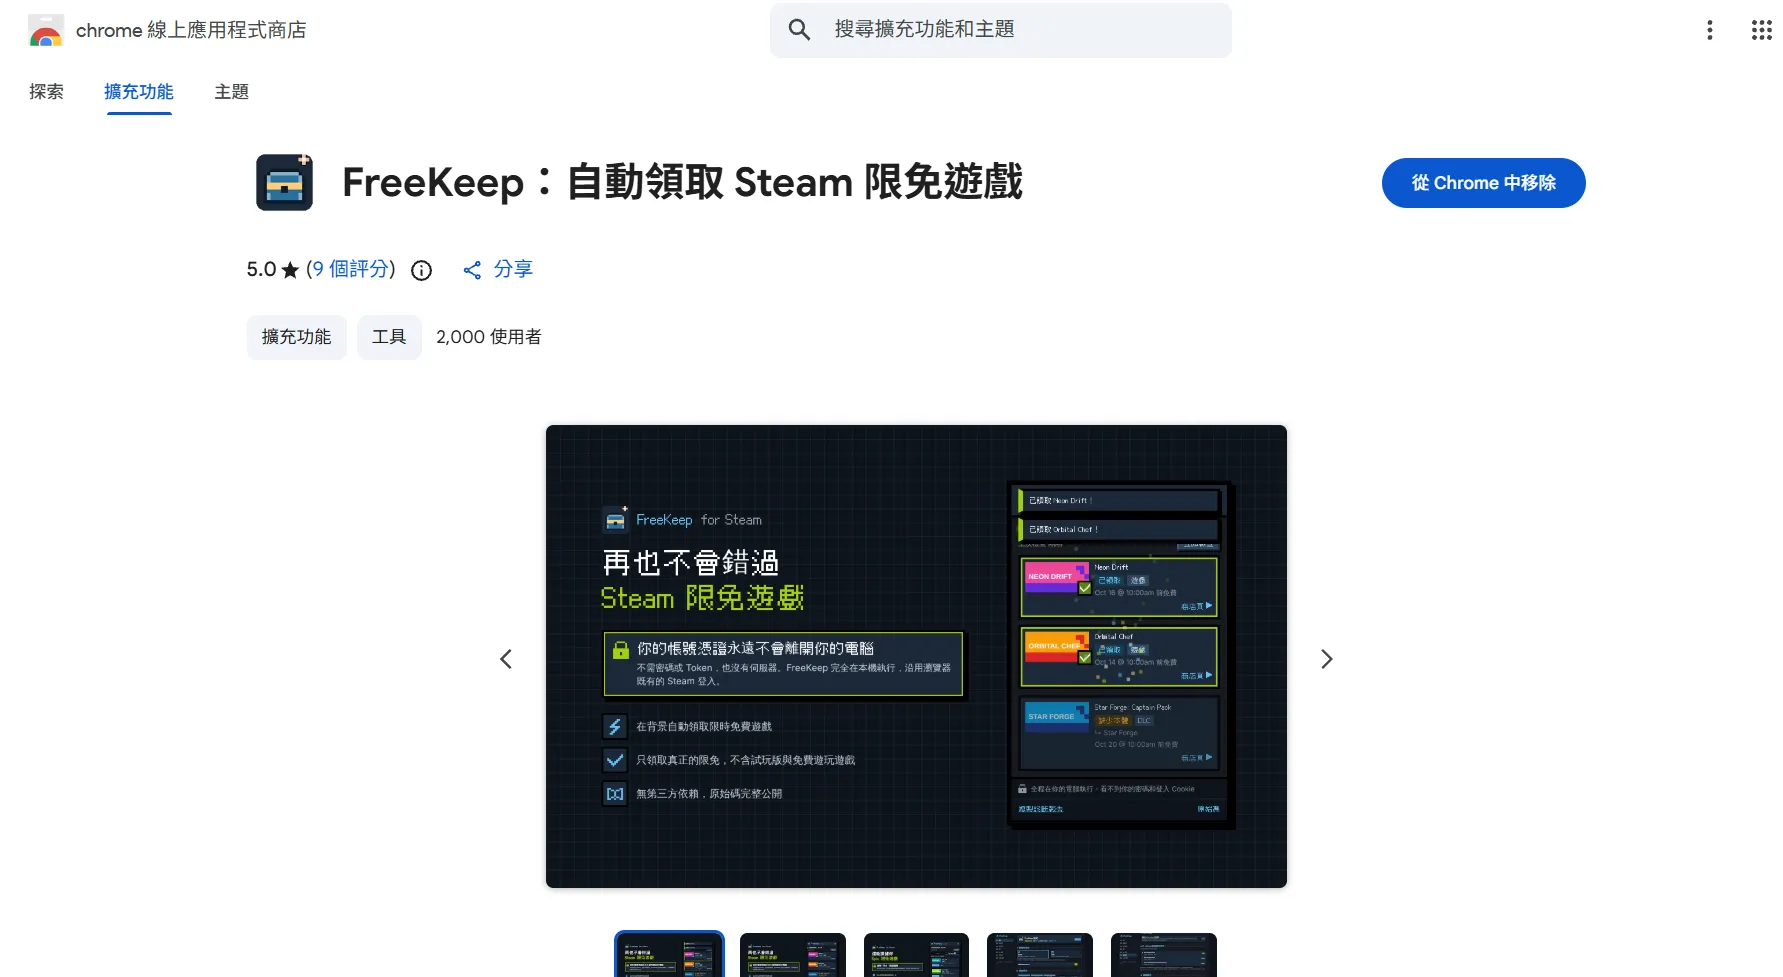Select the fourth screenshot thumbnail

coord(1040,955)
